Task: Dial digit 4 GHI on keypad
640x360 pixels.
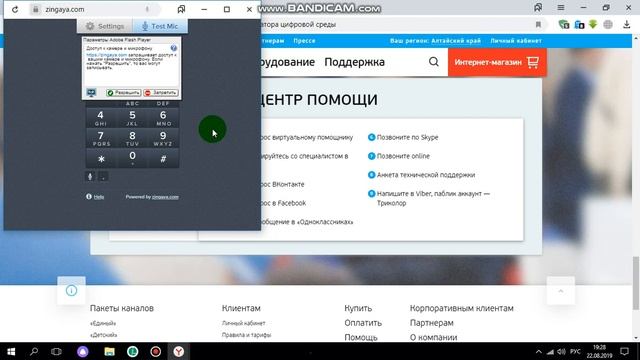Action: [100, 118]
